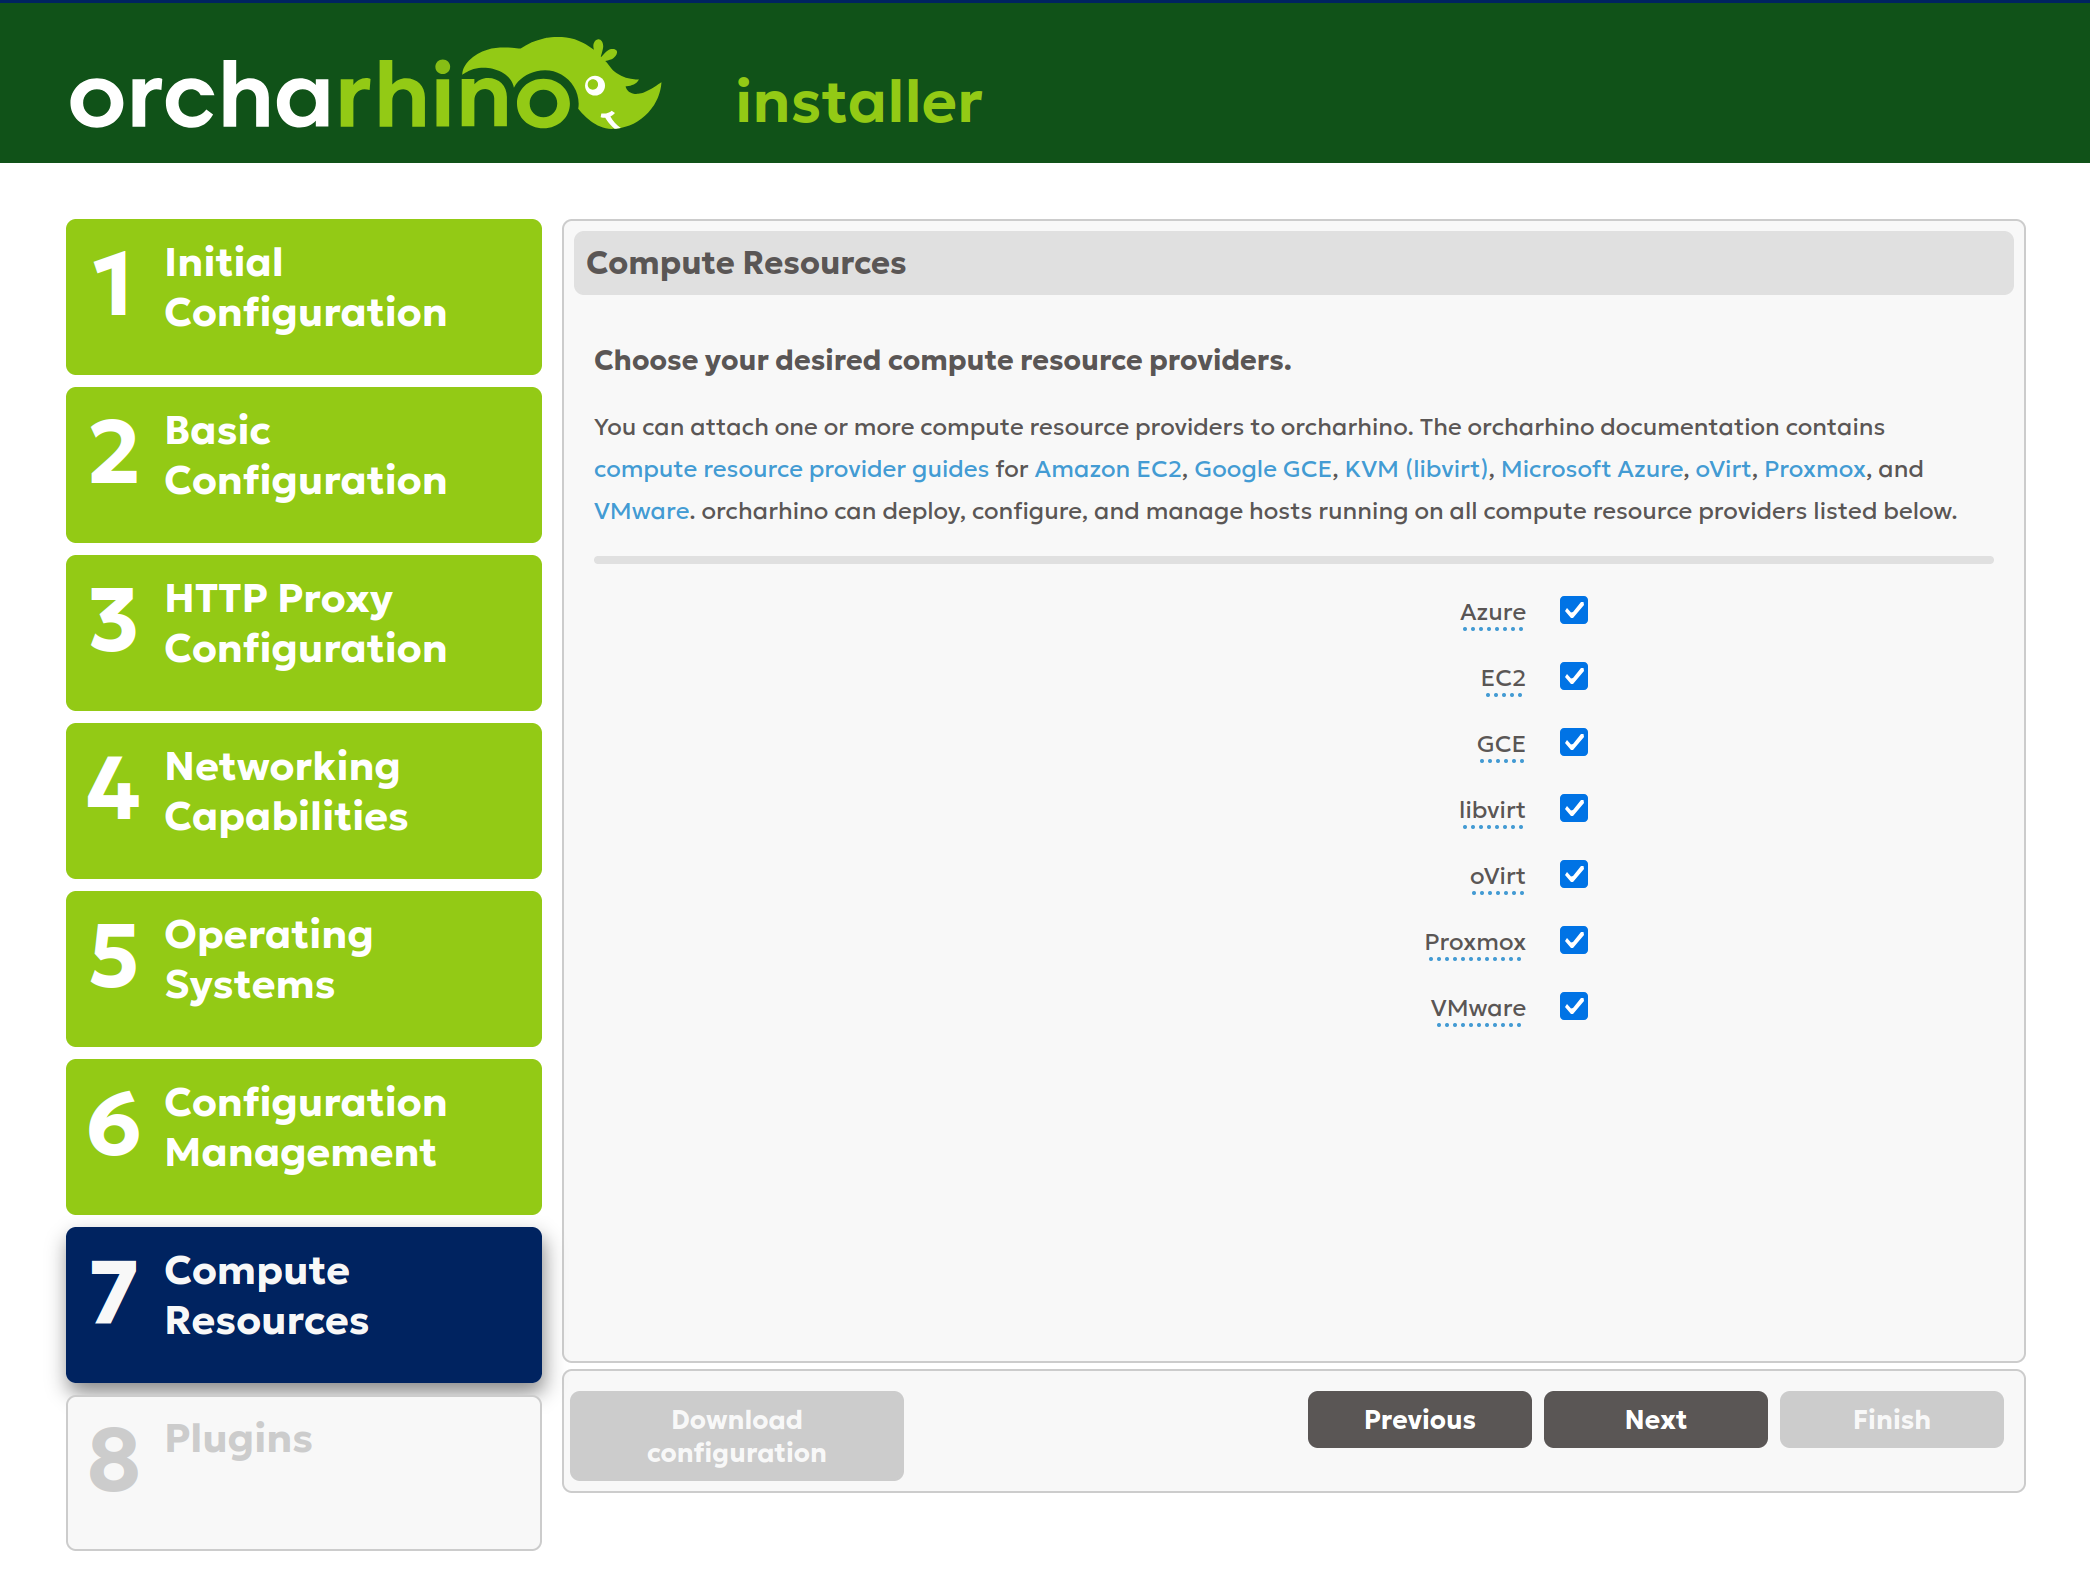Navigate to Basic Configuration step
This screenshot has height=1582, width=2090.
tap(307, 455)
